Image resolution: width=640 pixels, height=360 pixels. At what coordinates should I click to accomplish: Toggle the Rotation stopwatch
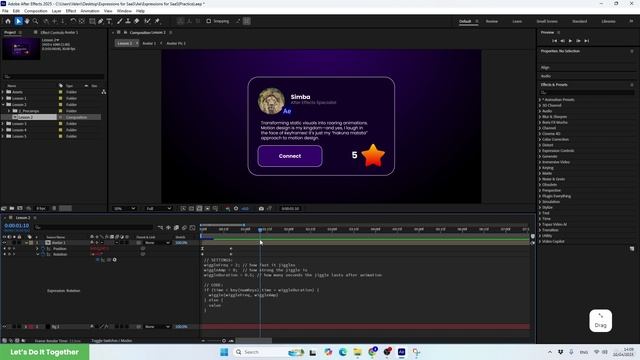(x=43, y=254)
